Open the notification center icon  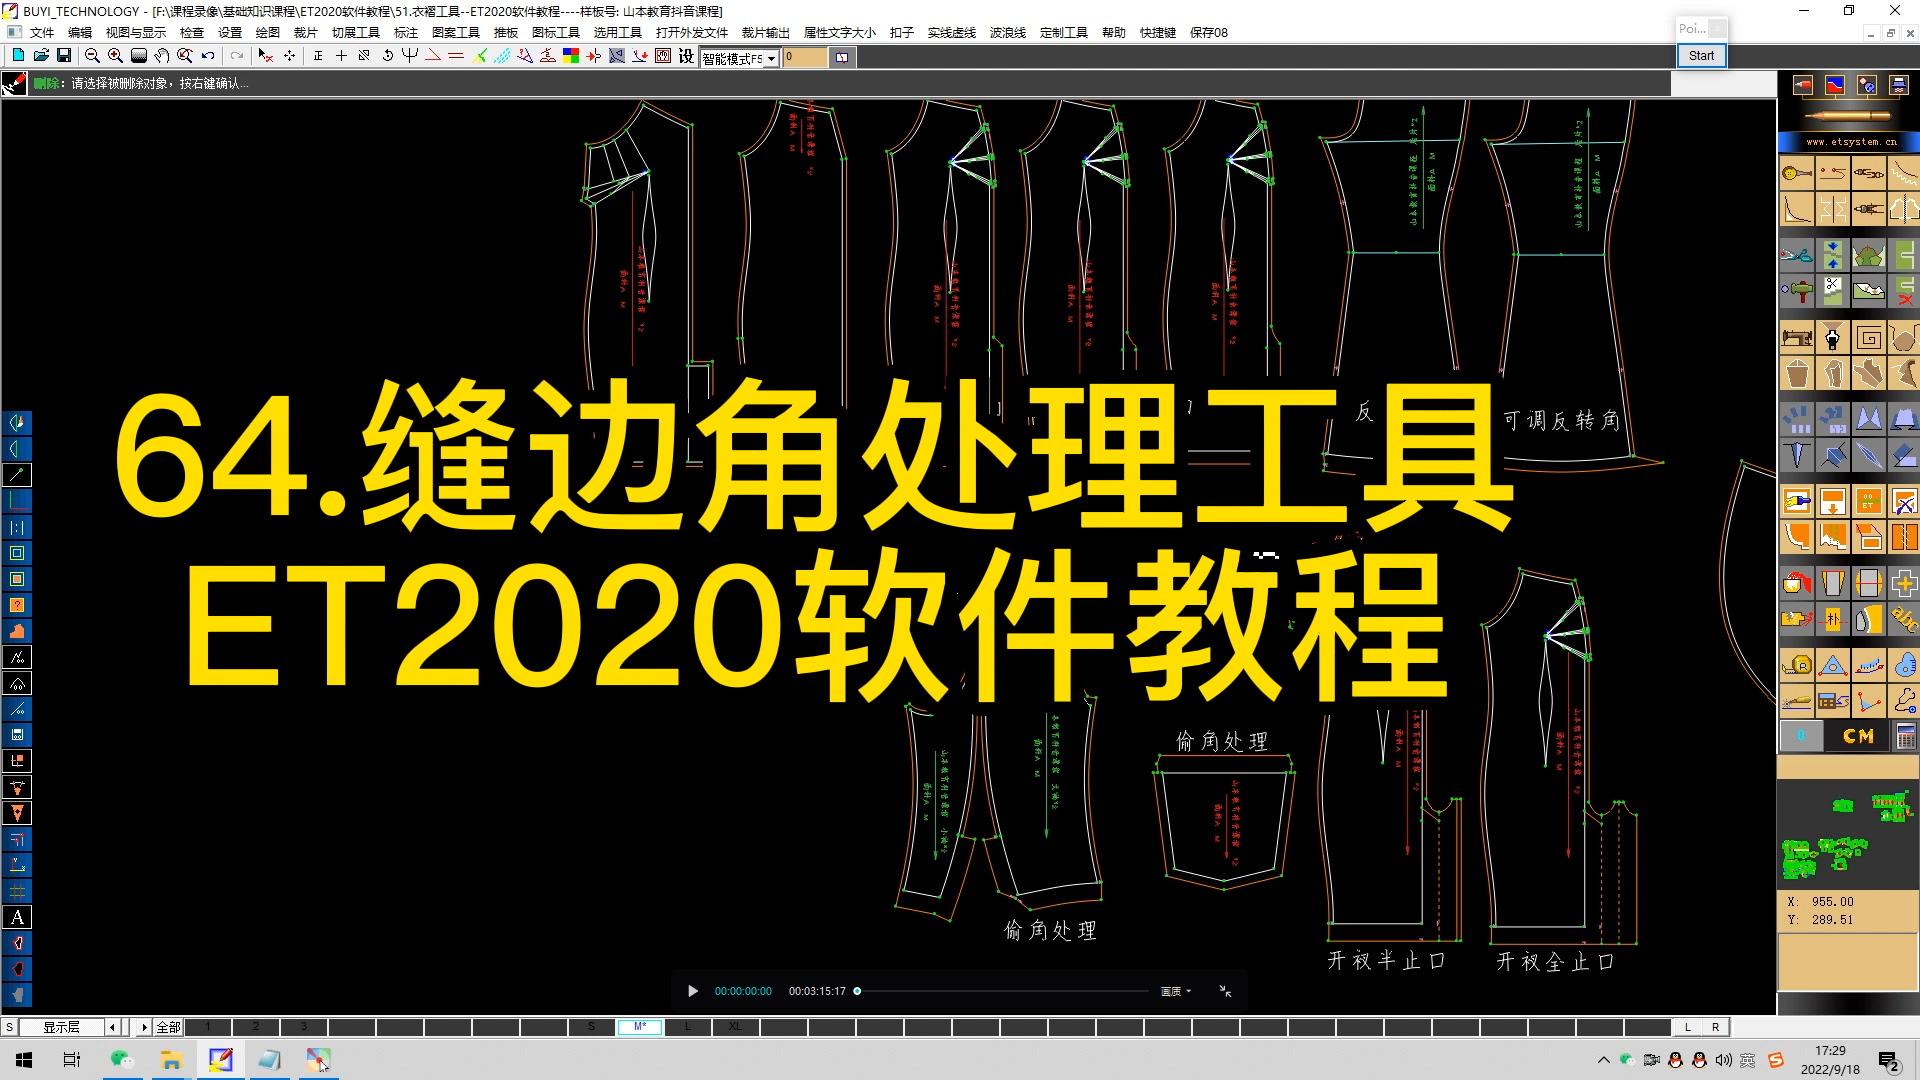point(1889,1062)
